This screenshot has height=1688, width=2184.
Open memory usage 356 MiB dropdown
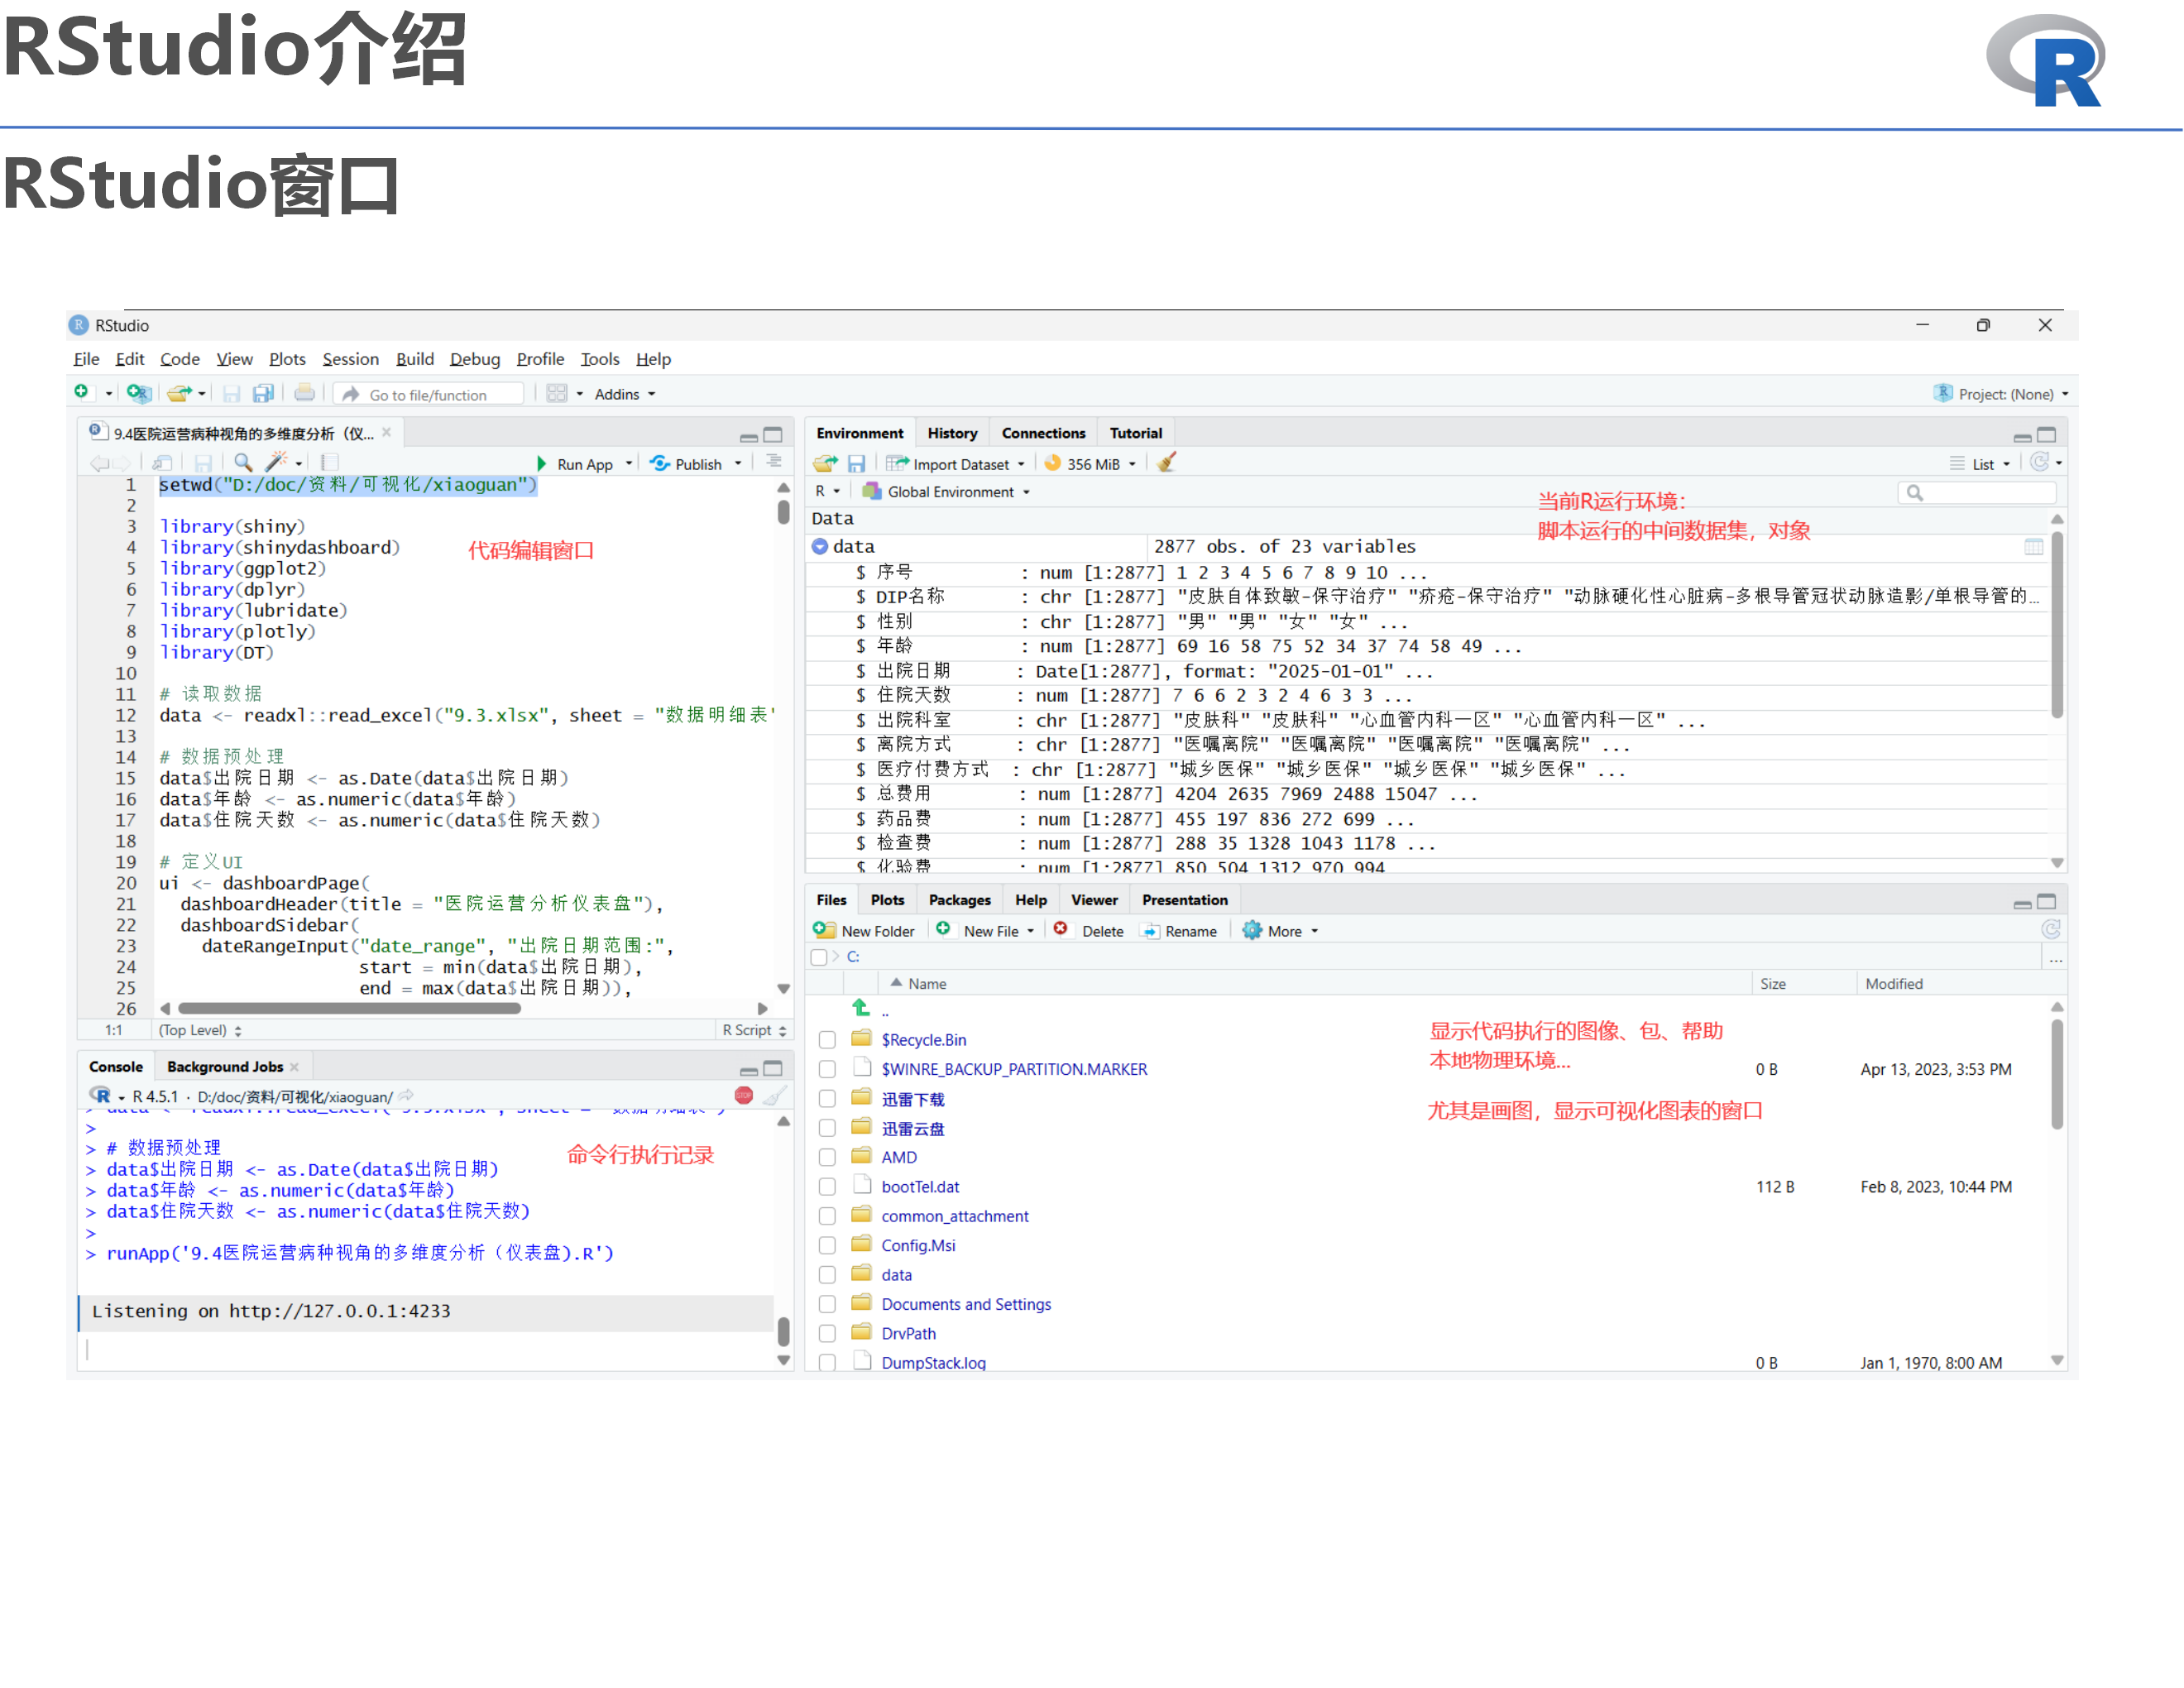coord(1090,463)
